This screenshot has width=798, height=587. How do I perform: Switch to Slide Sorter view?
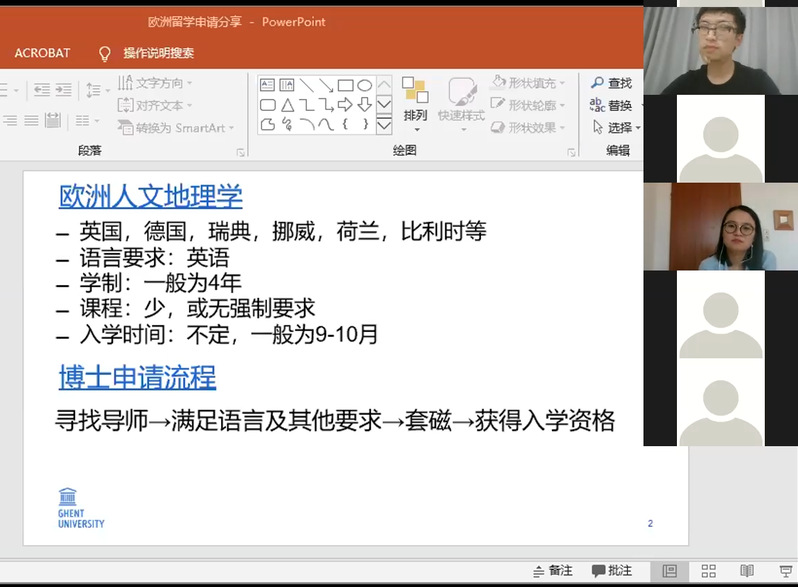tap(706, 571)
